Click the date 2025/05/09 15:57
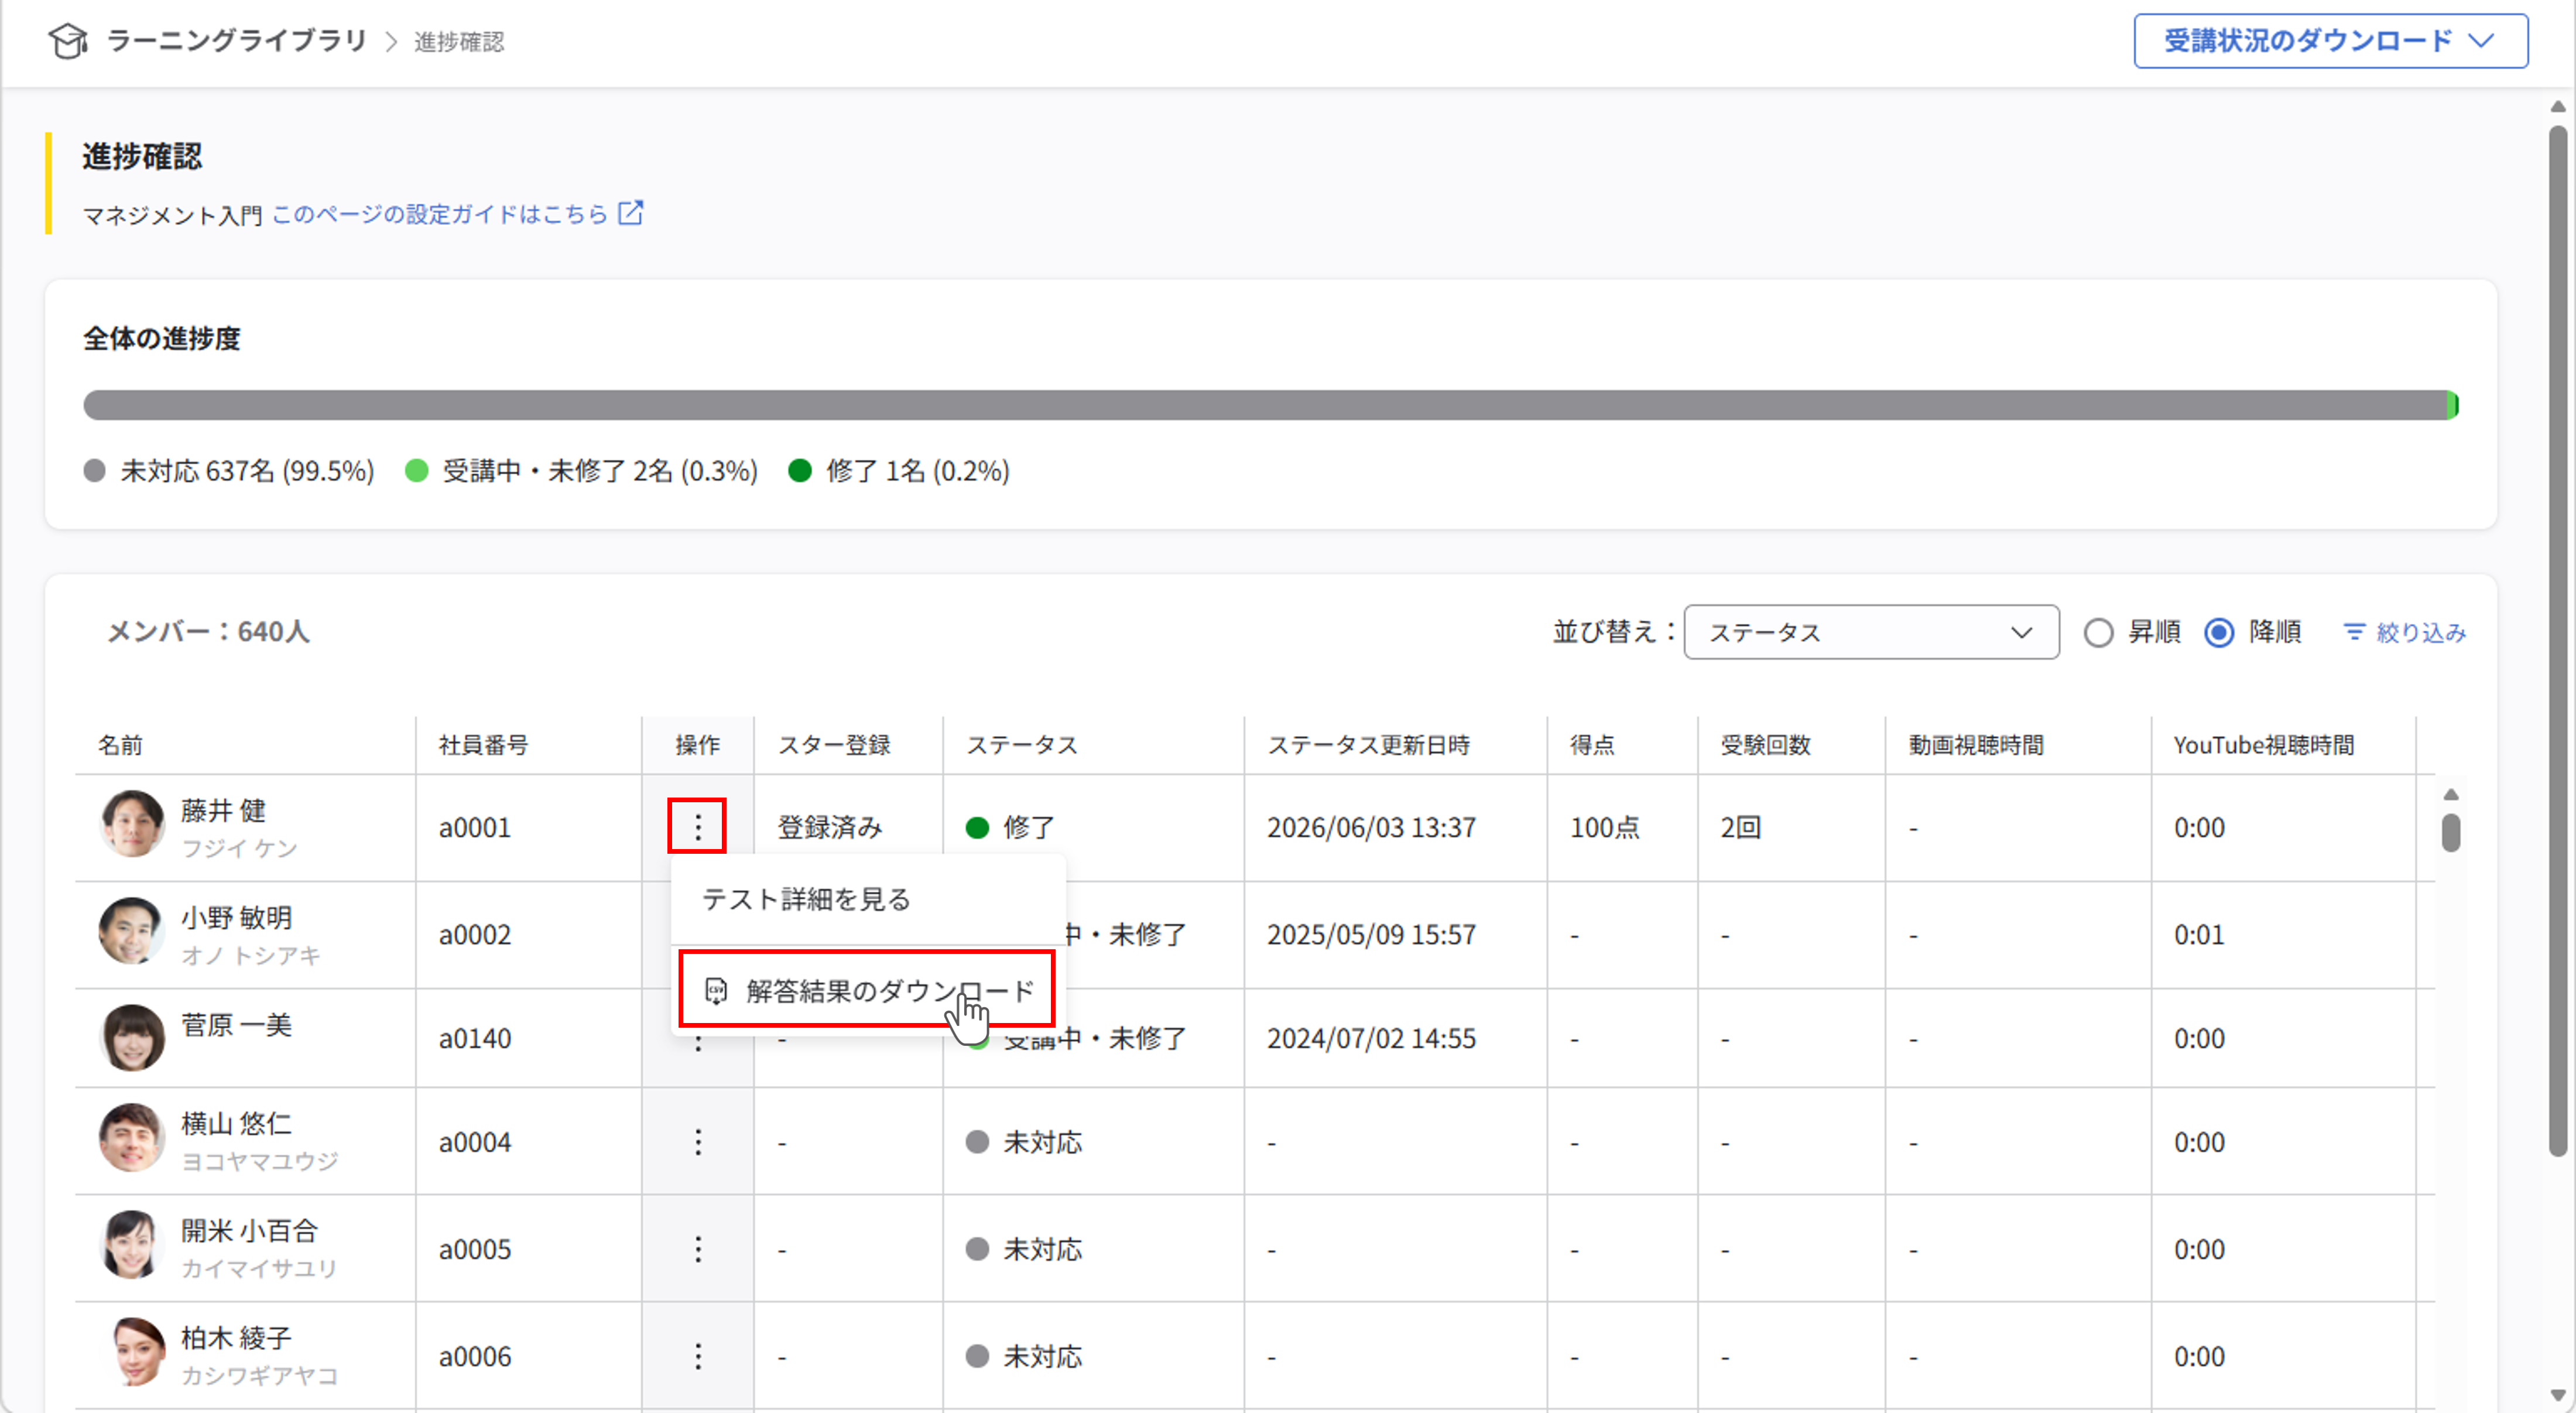This screenshot has height=1413, width=2576. 1372,935
